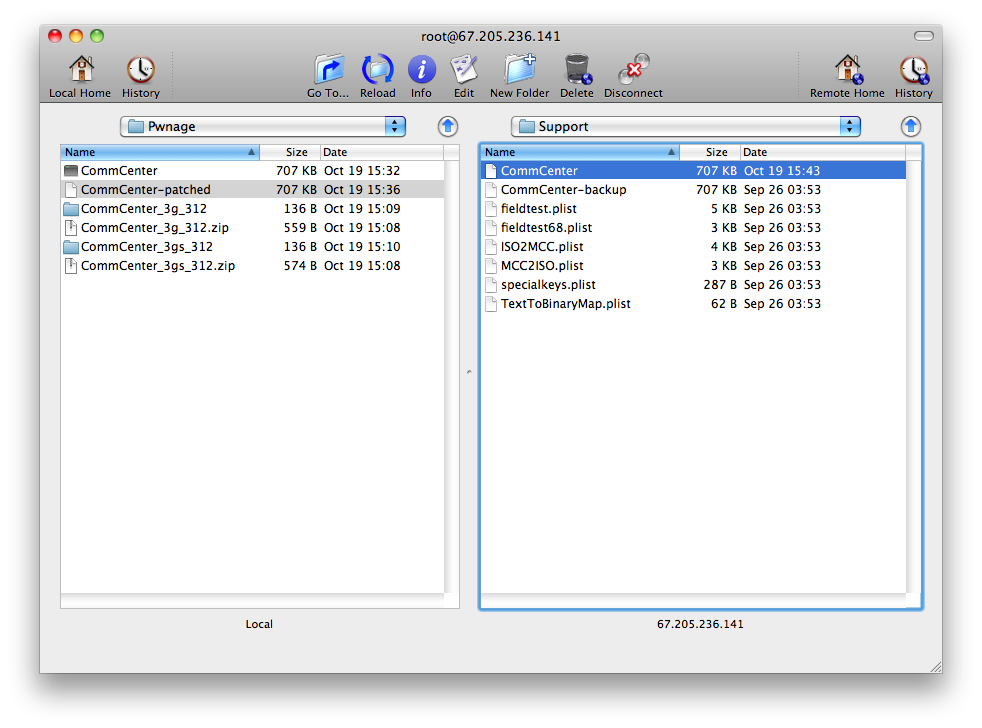Disconnect from the remote server
Viewport: 982px width, 728px height.
[x=633, y=70]
